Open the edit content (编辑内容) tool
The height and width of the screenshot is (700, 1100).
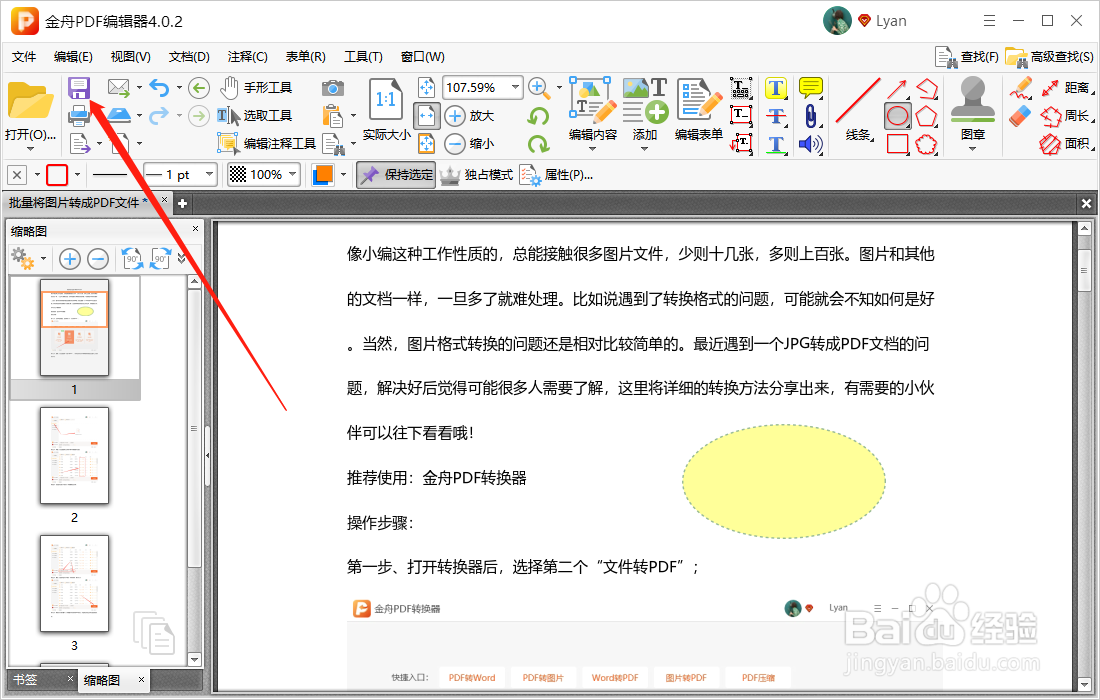(x=593, y=112)
